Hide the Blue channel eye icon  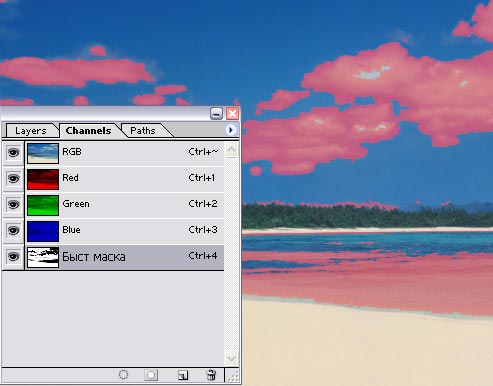coord(13,231)
